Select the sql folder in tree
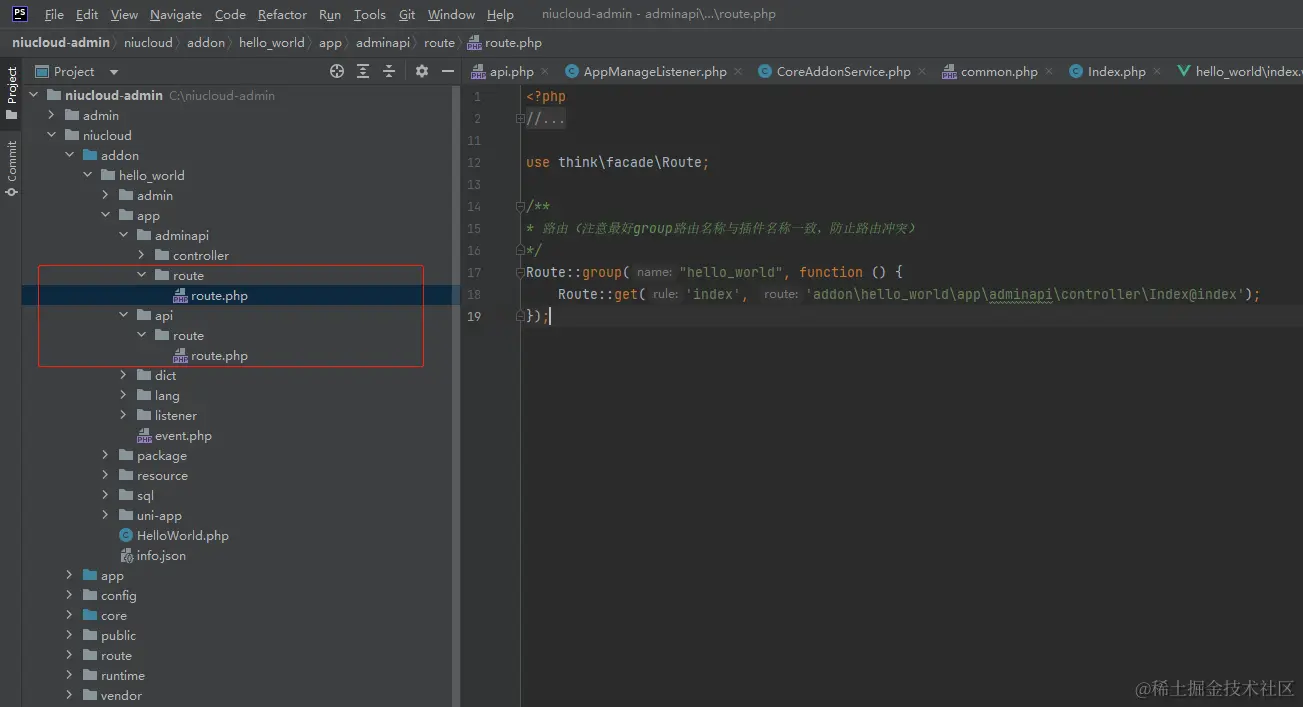This screenshot has height=707, width=1303. pos(136,495)
